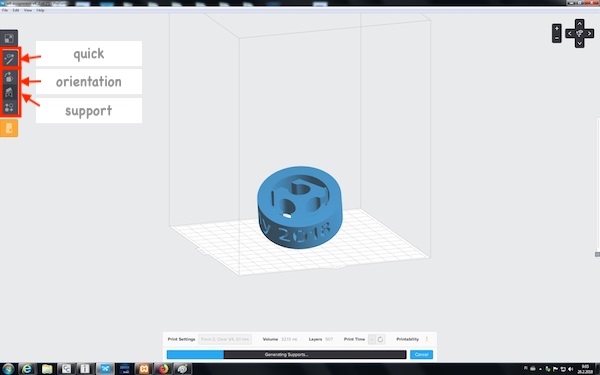Click the taskbar clock
Image resolution: width=600 pixels, height=375 pixels.
point(585,369)
